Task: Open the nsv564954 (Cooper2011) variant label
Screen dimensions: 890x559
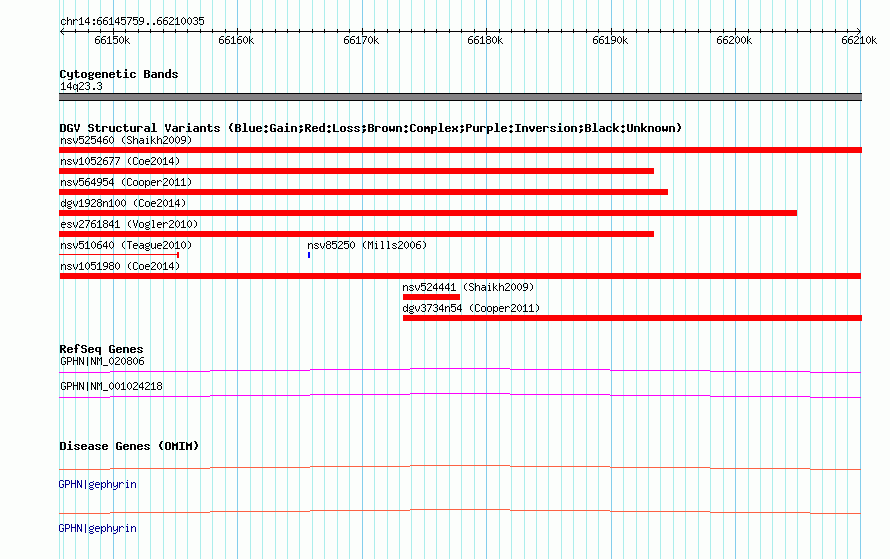Action: click(x=126, y=182)
